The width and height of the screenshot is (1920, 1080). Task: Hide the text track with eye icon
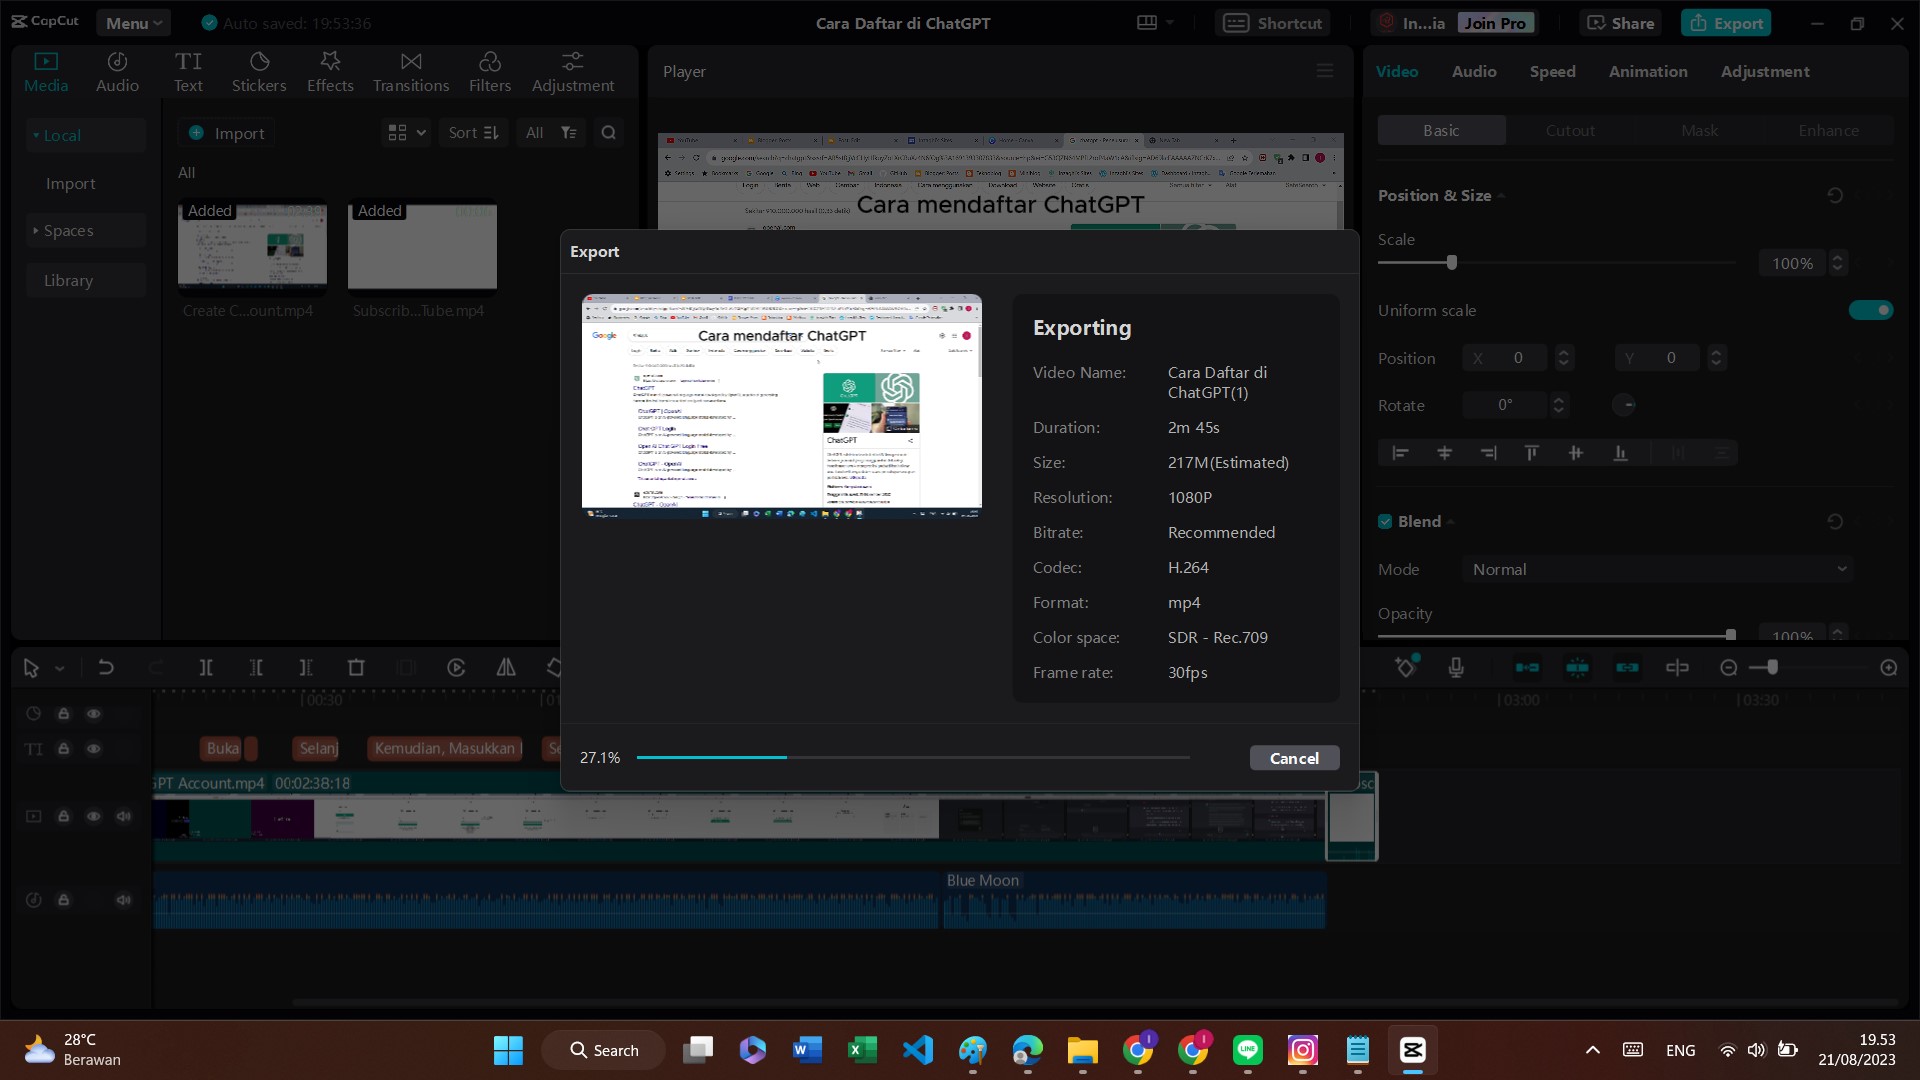[x=93, y=749]
